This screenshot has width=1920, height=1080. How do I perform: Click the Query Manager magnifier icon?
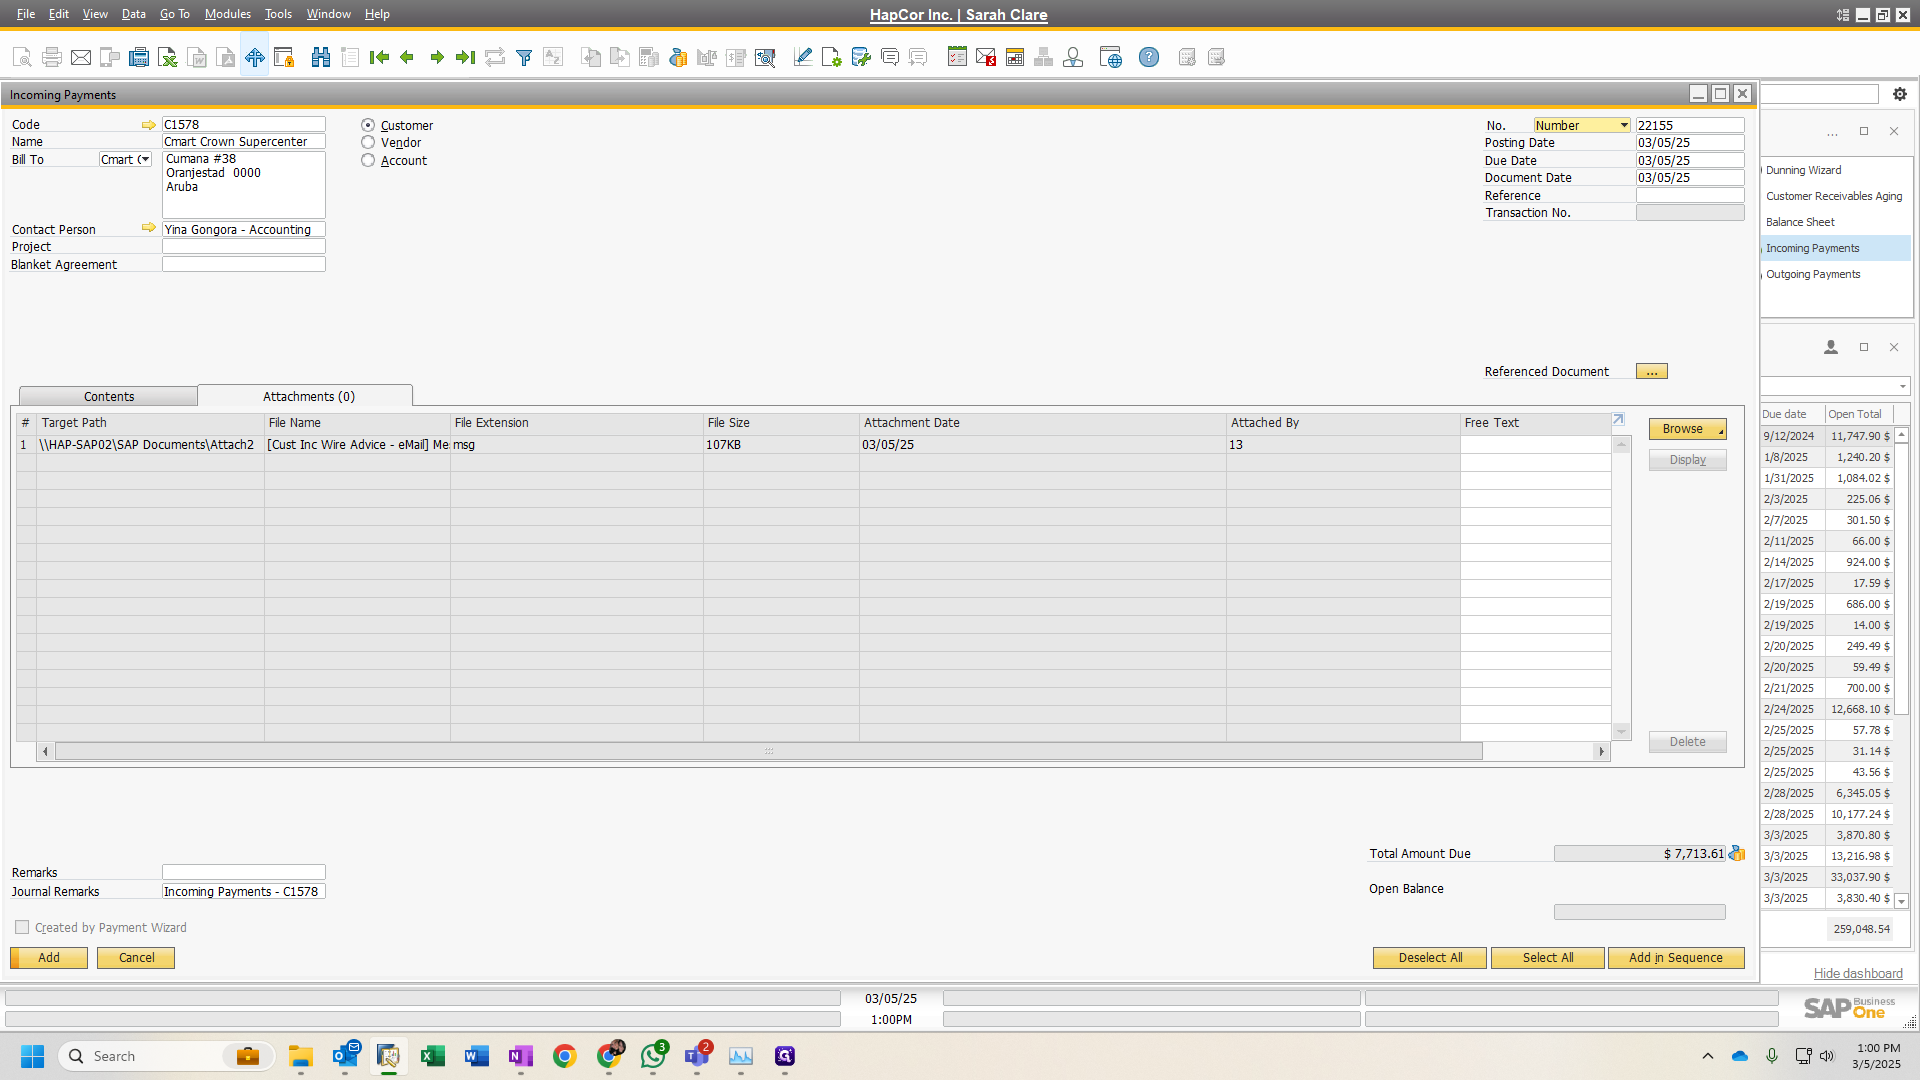point(765,57)
